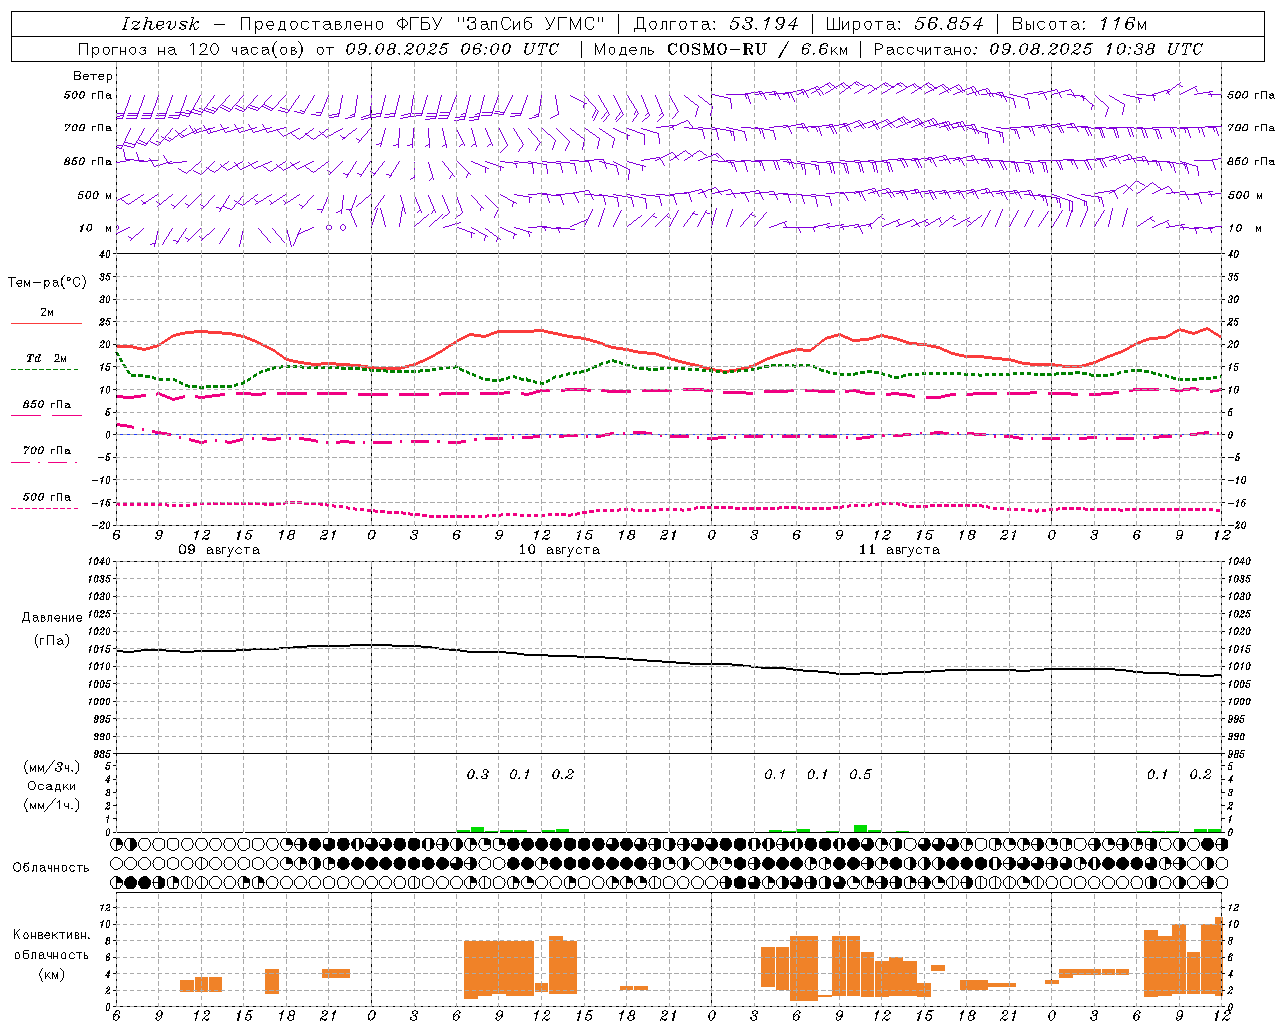Click the "Осадки" panel label
The height and width of the screenshot is (1024, 1280).
coord(52,786)
